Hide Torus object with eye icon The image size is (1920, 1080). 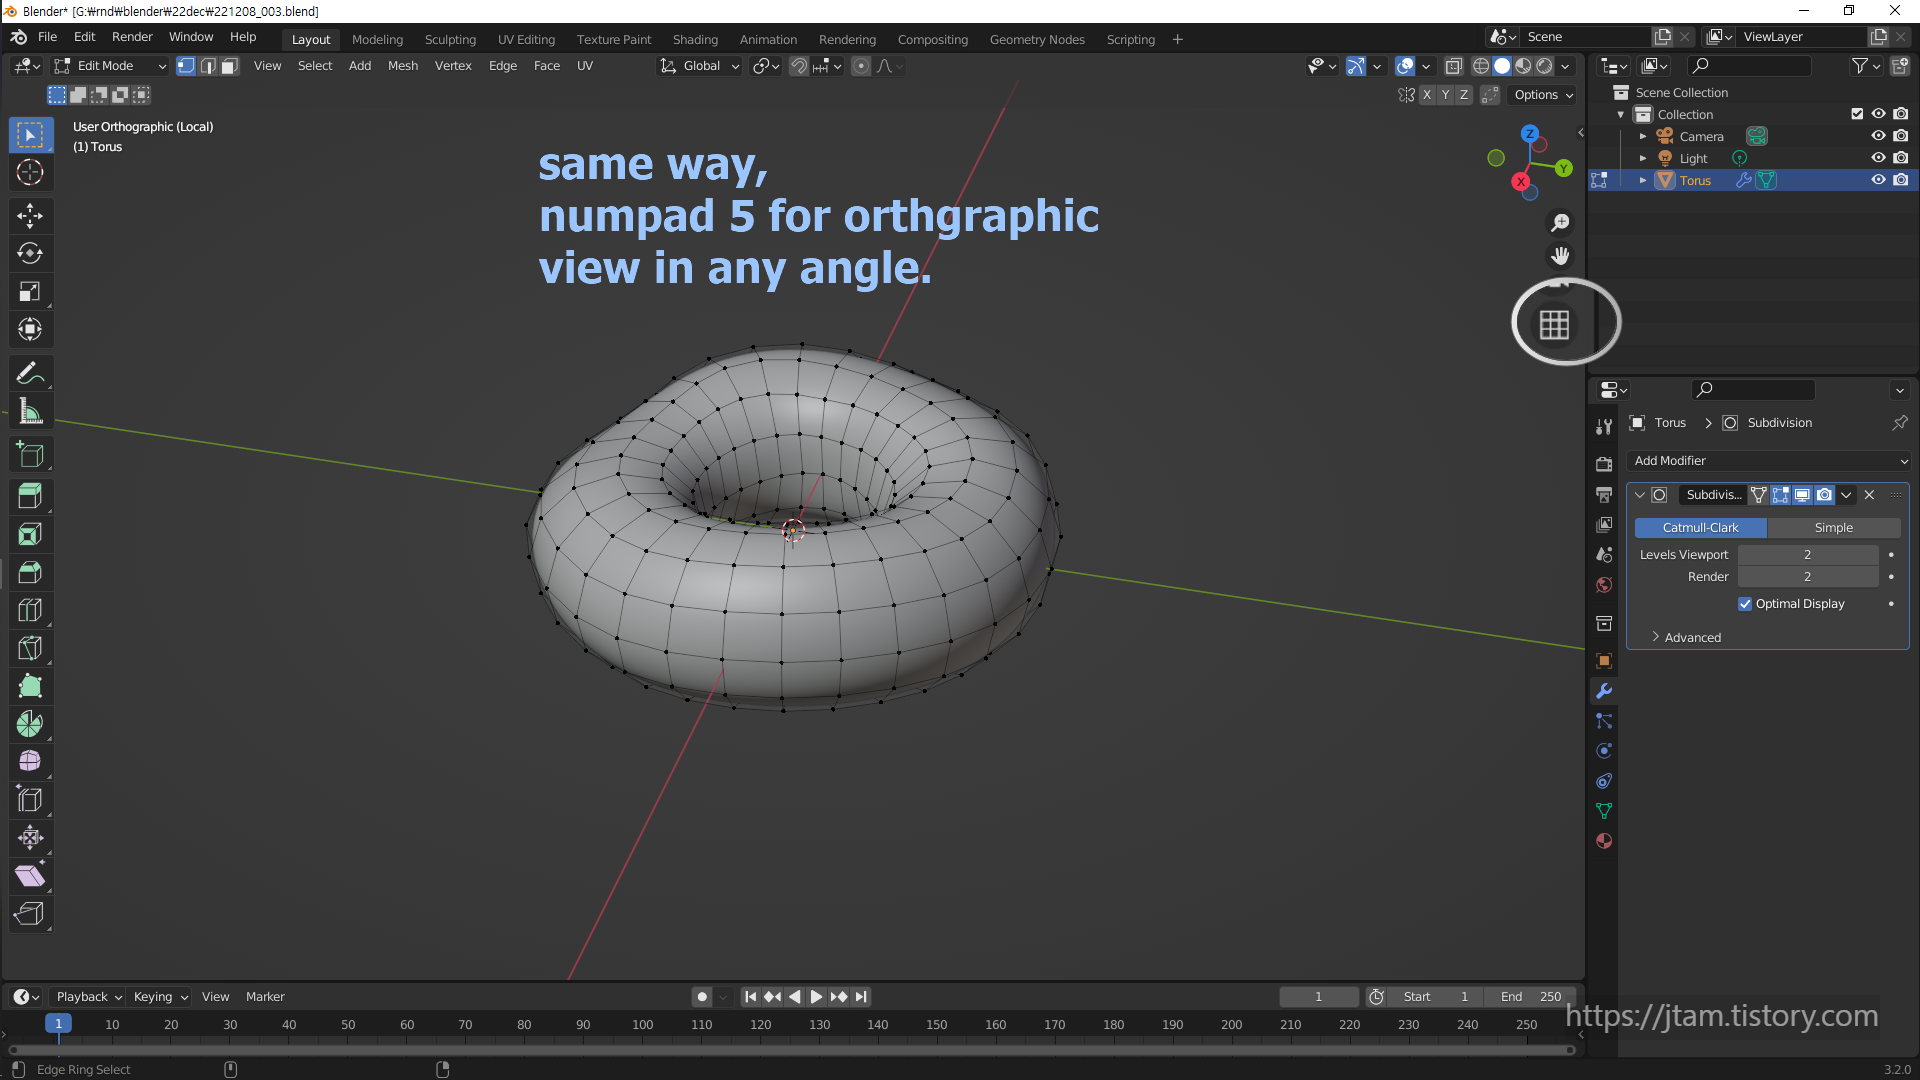pos(1878,180)
